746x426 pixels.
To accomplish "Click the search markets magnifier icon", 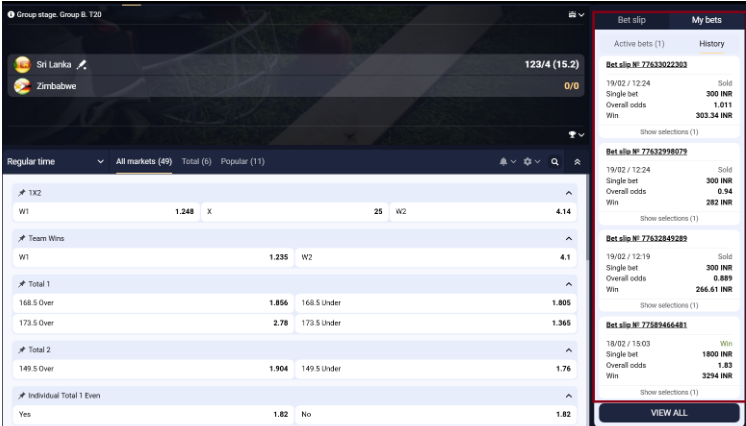I will coord(555,161).
